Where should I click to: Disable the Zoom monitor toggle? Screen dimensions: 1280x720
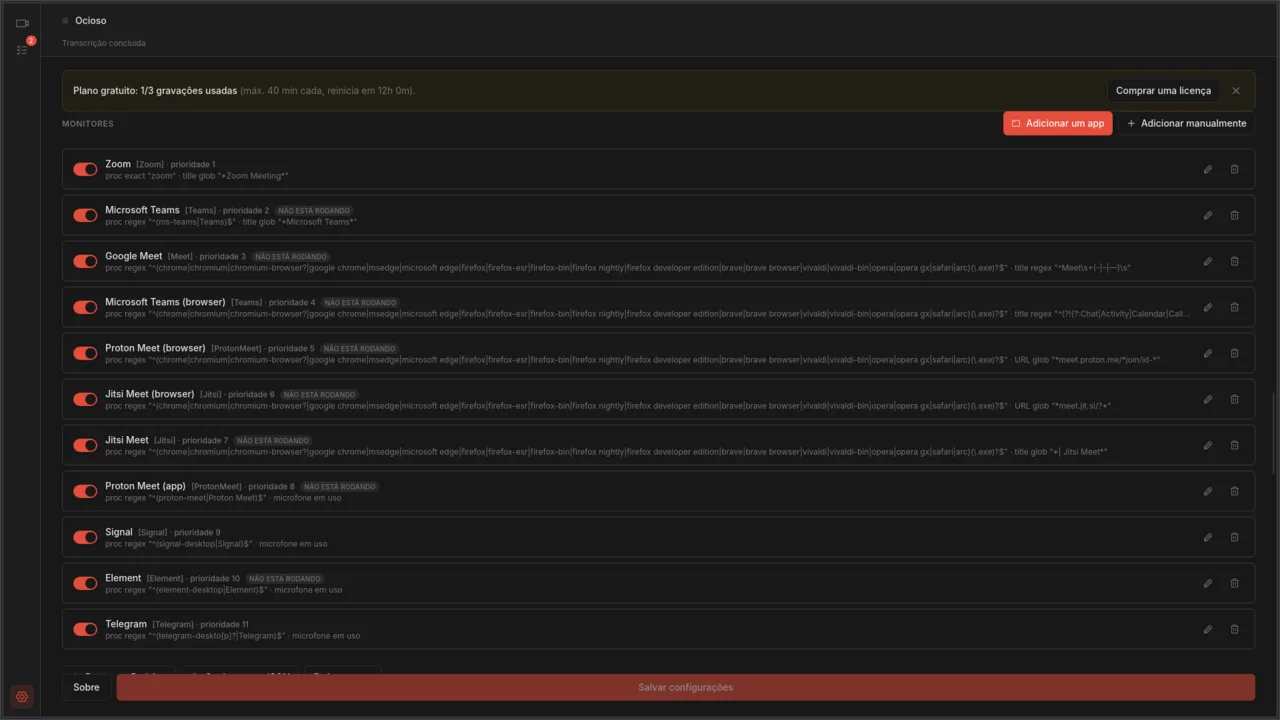(85, 169)
